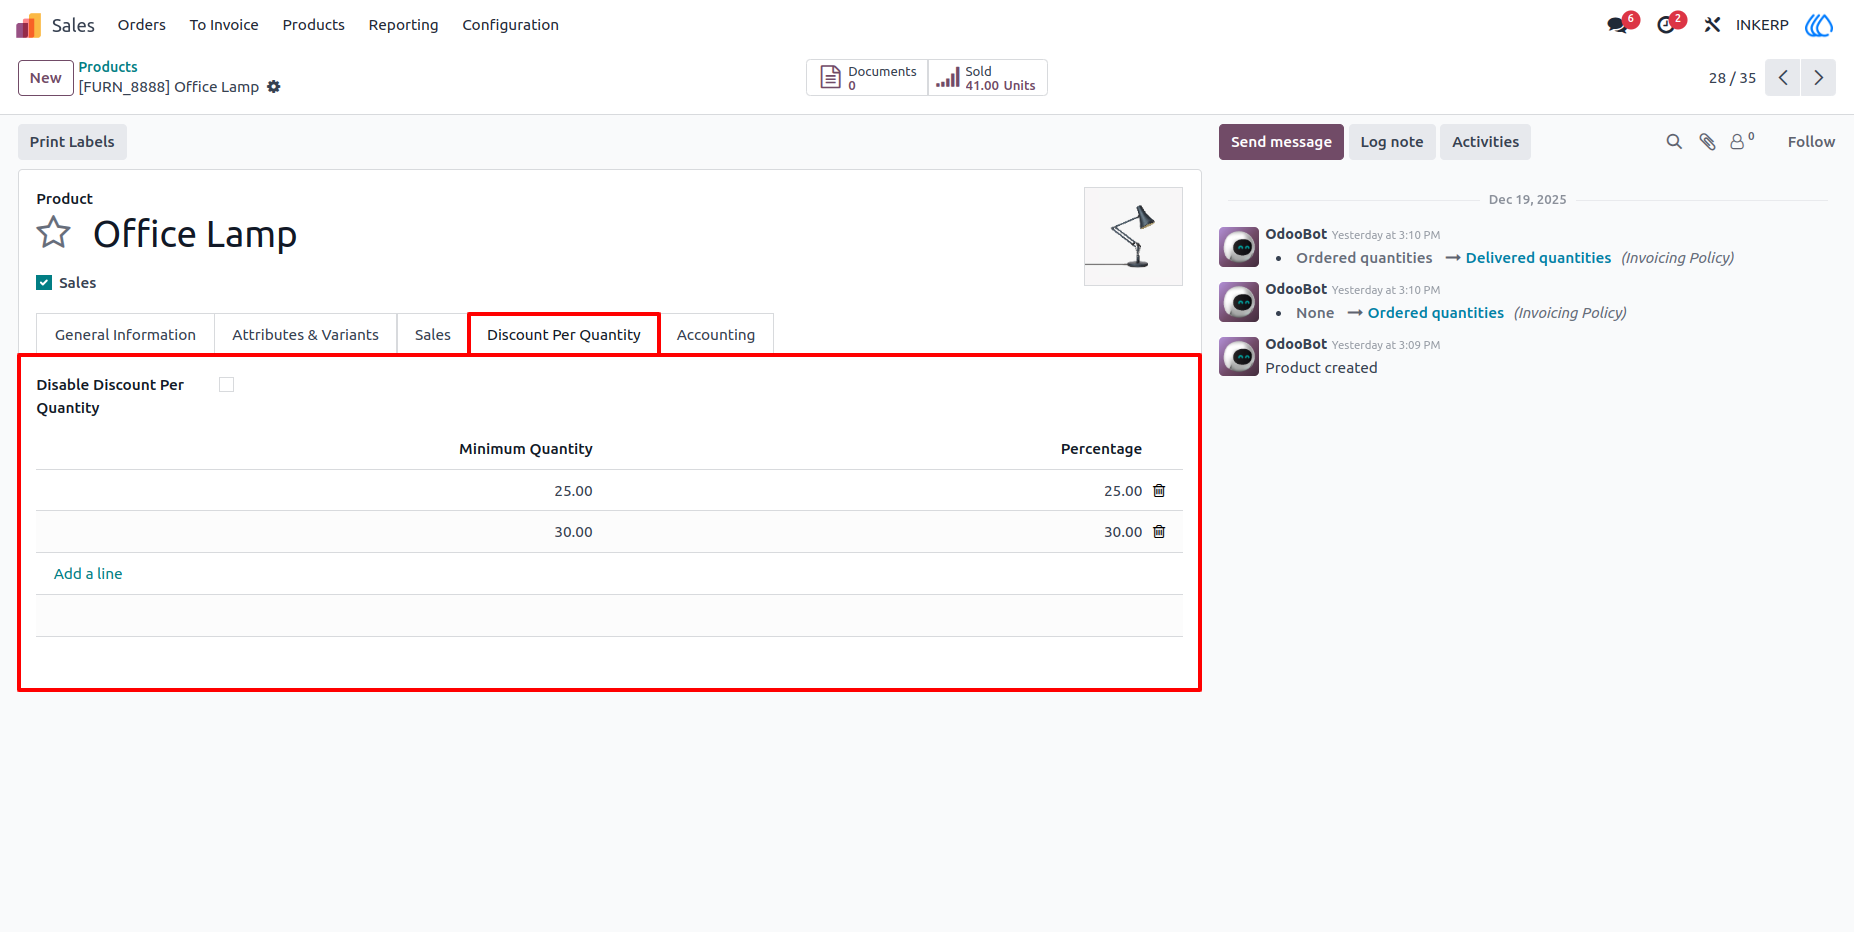The height and width of the screenshot is (932, 1854).
Task: Click the Print Labels button
Action: pos(72,142)
